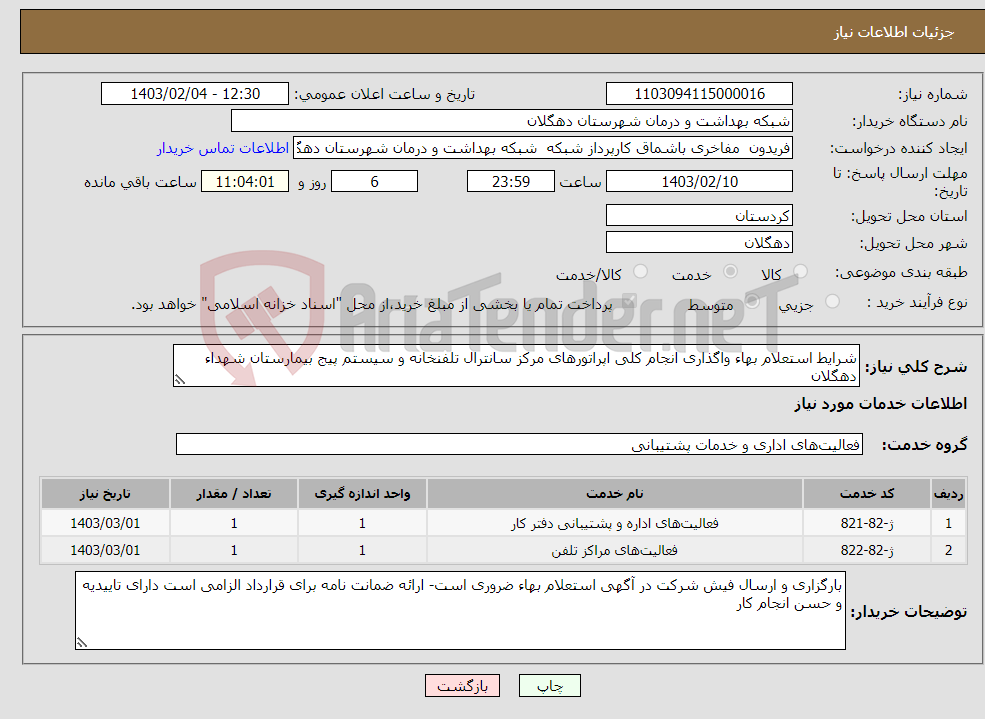The height and width of the screenshot is (719, 985).
Task: Click the کد خدمت column header
Action: pos(867,494)
